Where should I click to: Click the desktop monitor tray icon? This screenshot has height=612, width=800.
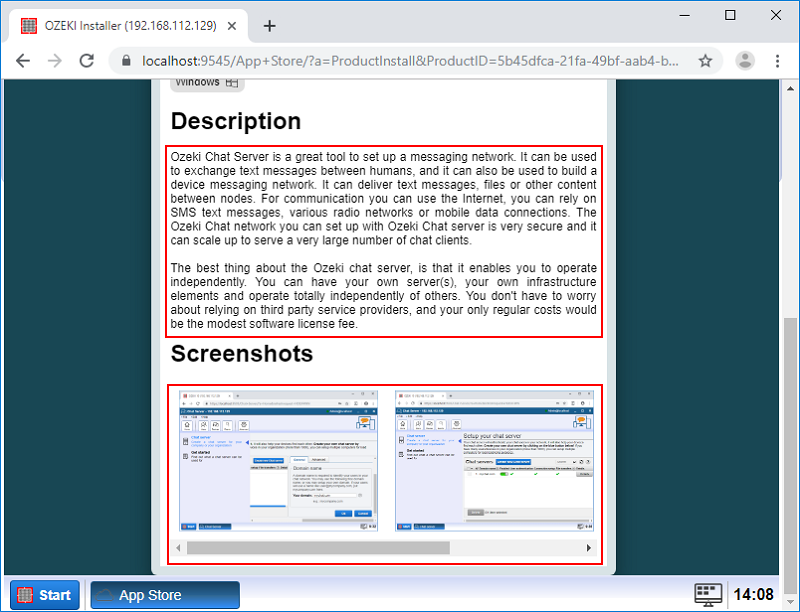708,595
